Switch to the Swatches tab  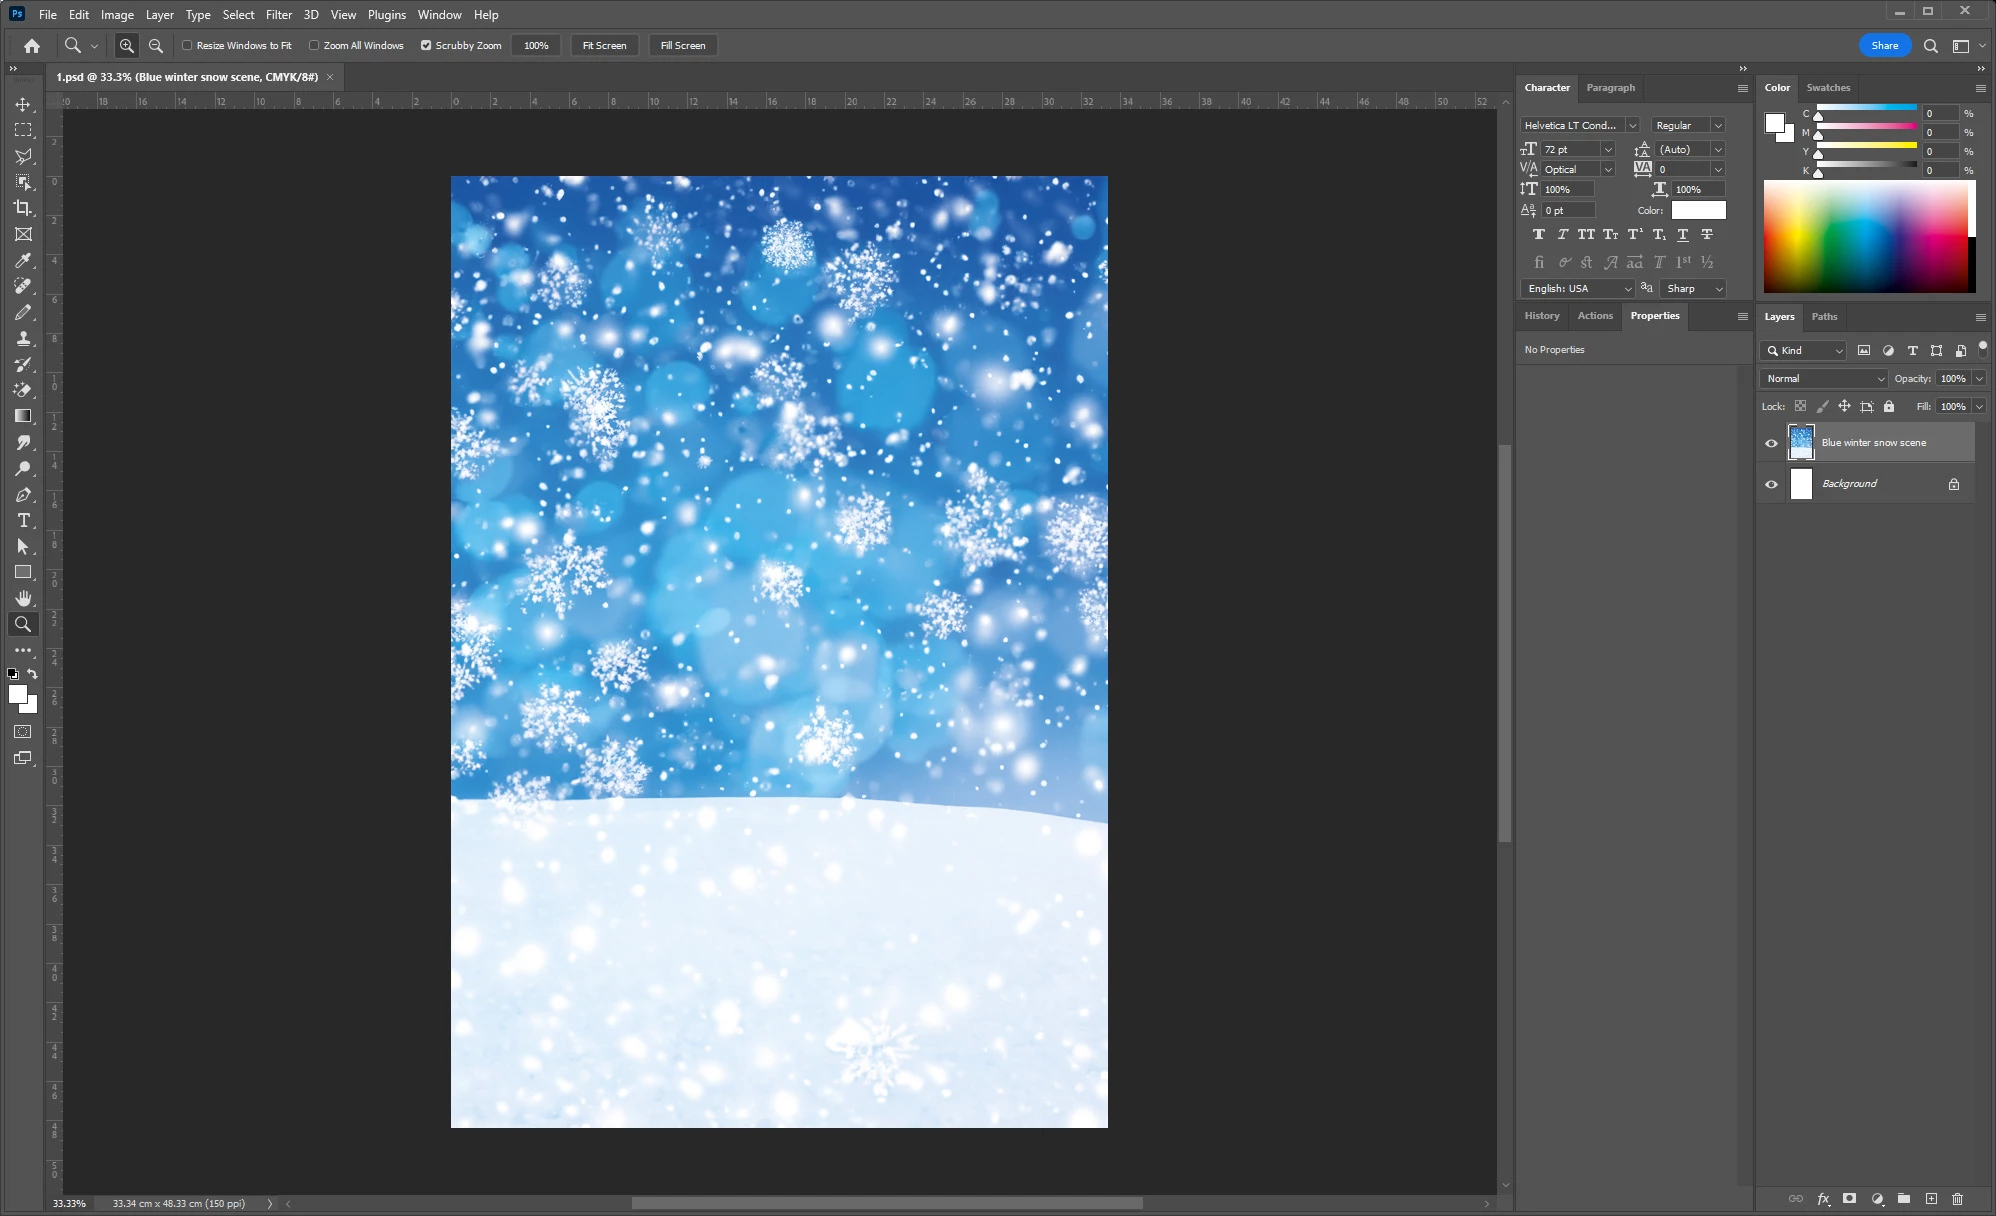[1828, 87]
